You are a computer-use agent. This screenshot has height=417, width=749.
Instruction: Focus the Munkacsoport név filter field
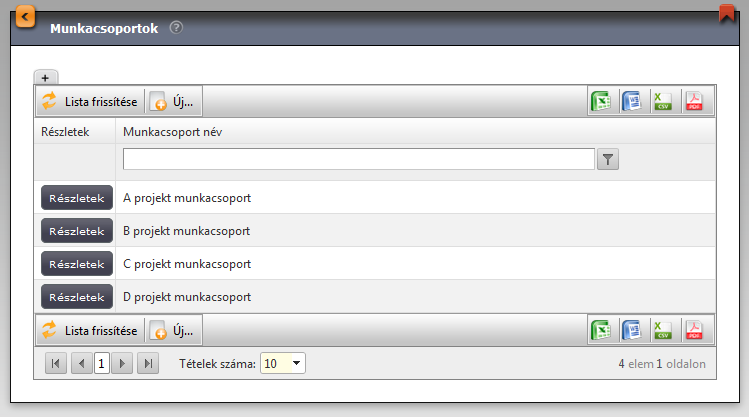(x=359, y=159)
